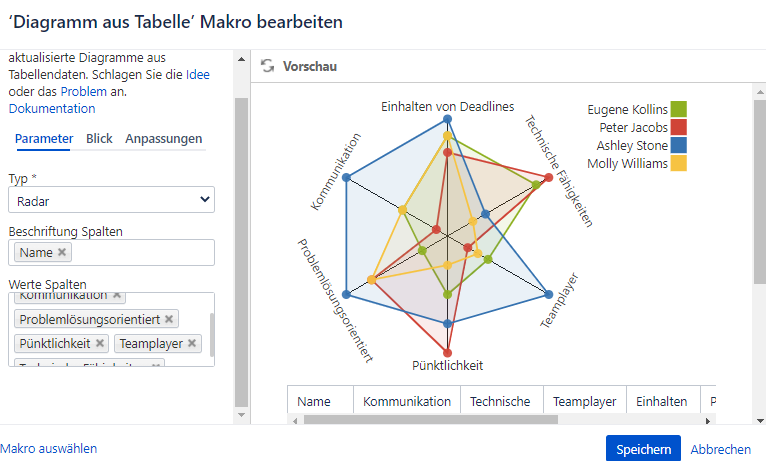Click left arrow of table horizontal scrollbar
Image resolution: width=766 pixels, height=461 pixels.
tap(295, 420)
